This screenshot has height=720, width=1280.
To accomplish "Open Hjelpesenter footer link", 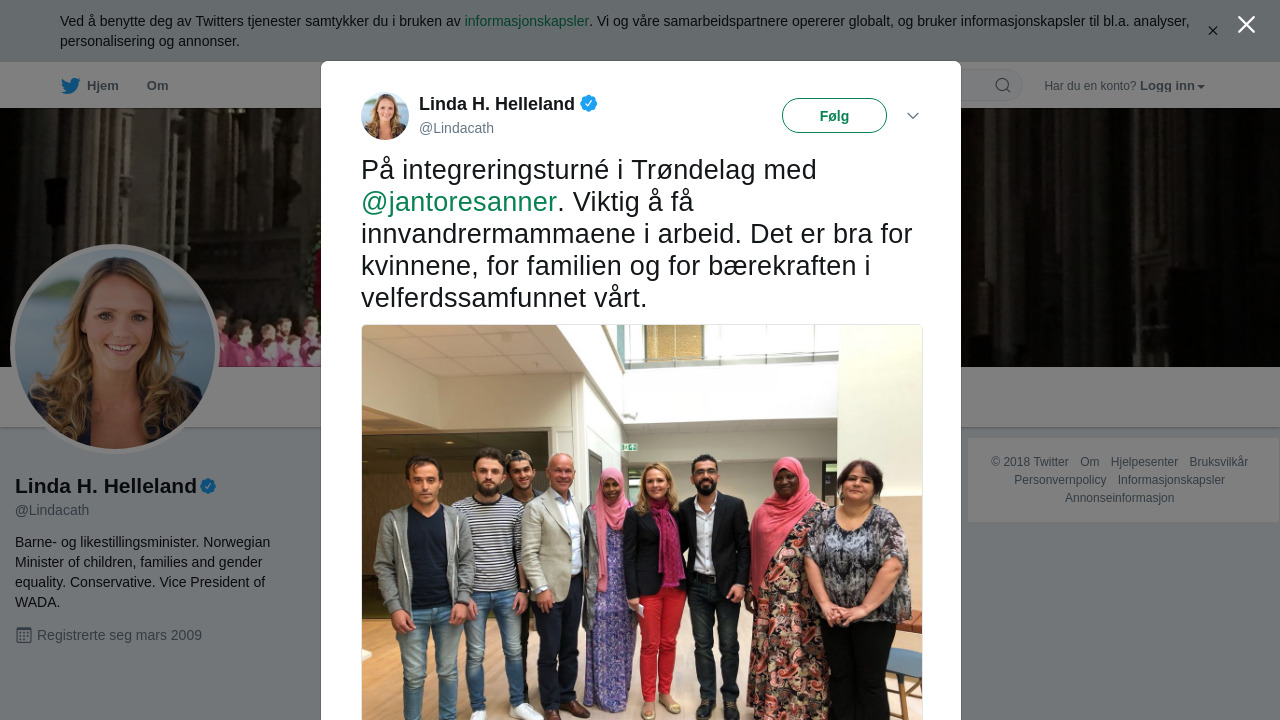I will (x=1144, y=462).
